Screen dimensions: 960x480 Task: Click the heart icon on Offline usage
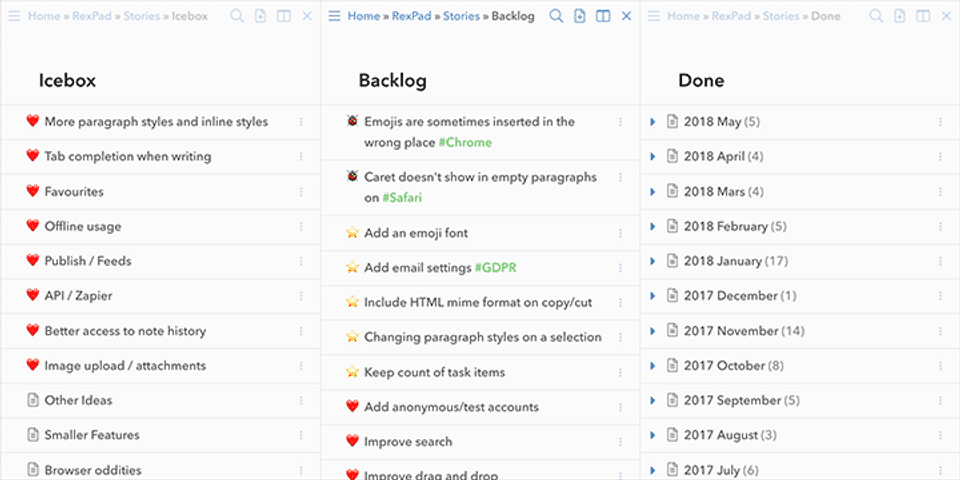click(x=33, y=227)
